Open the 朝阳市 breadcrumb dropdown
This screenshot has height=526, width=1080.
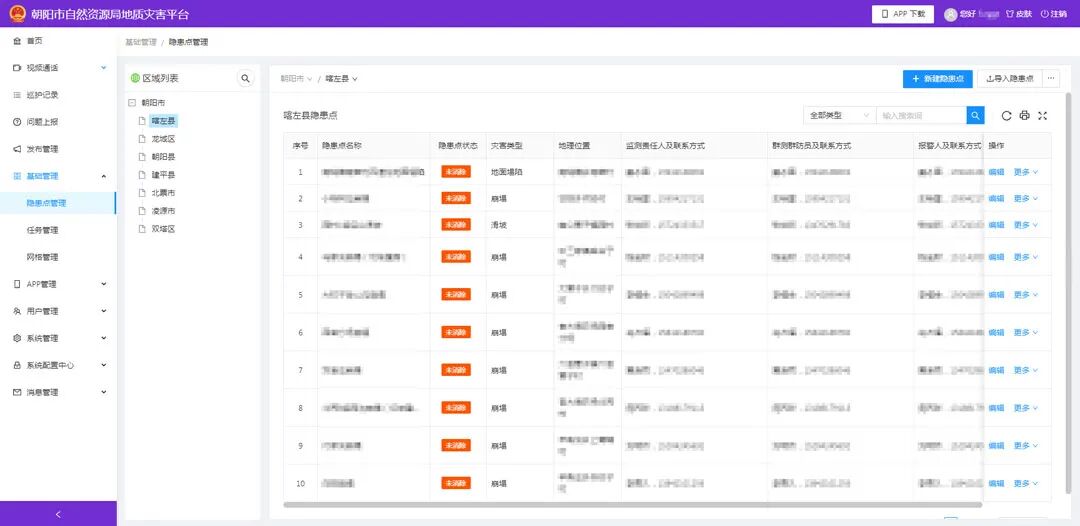tap(296, 78)
